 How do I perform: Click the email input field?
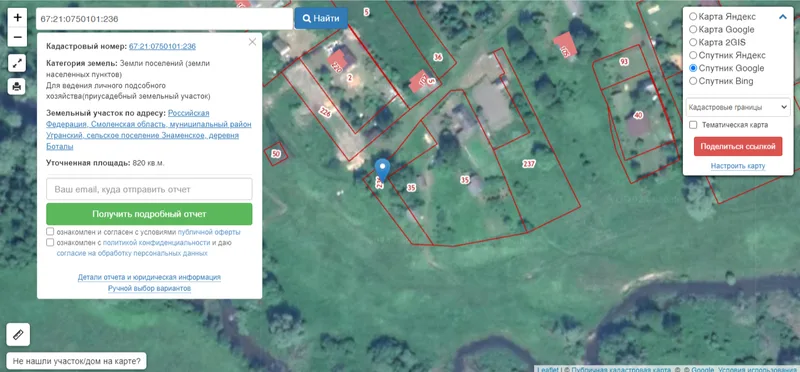149,189
